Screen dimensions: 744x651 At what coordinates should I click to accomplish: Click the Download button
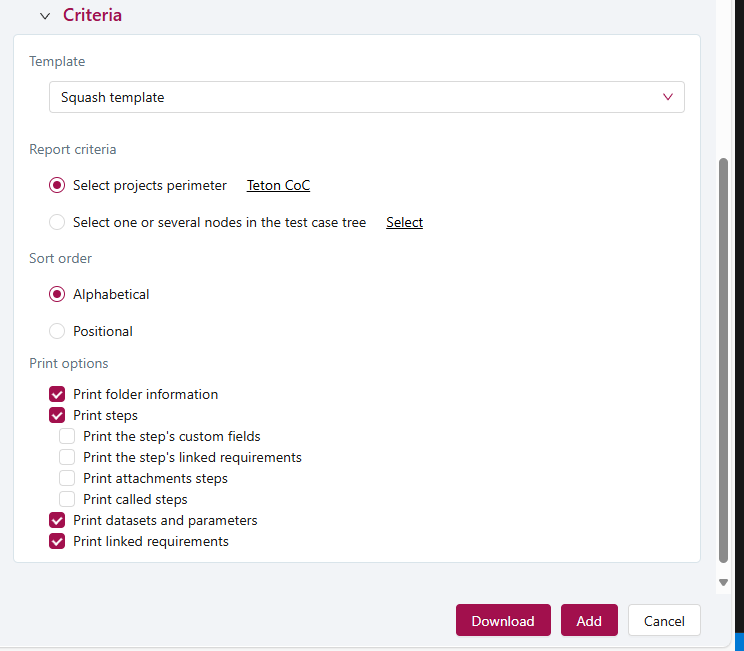click(x=502, y=620)
